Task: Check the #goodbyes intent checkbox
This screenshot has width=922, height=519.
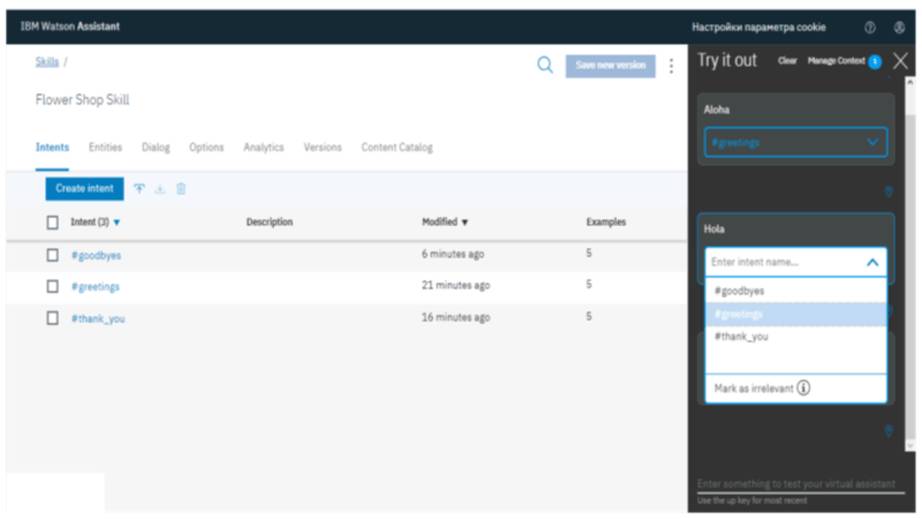Action: [x=53, y=255]
